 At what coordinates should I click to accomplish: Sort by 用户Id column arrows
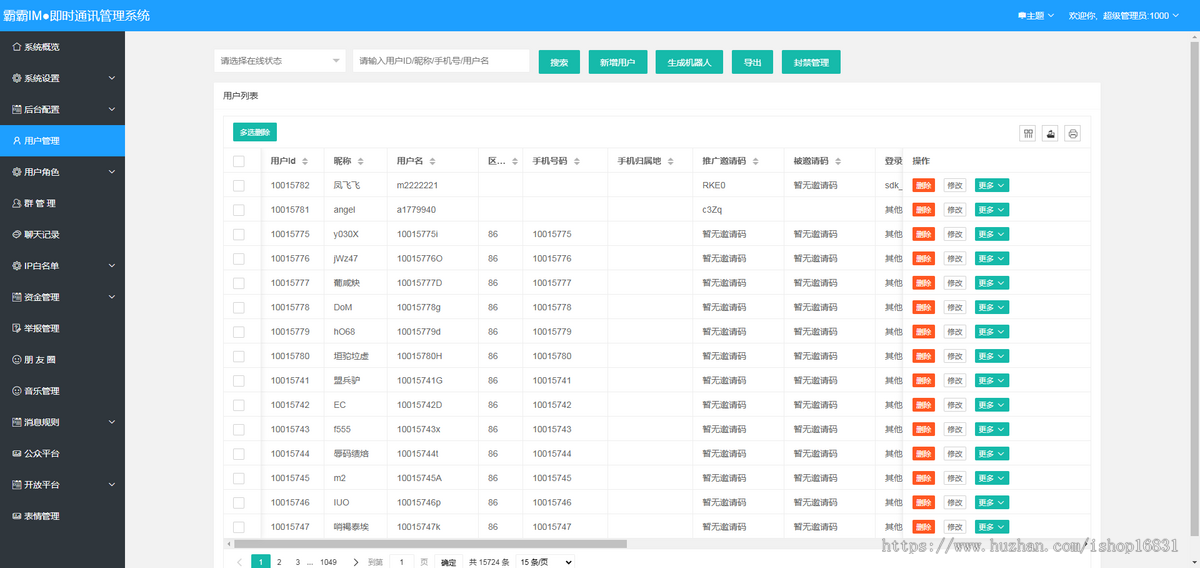tap(306, 161)
